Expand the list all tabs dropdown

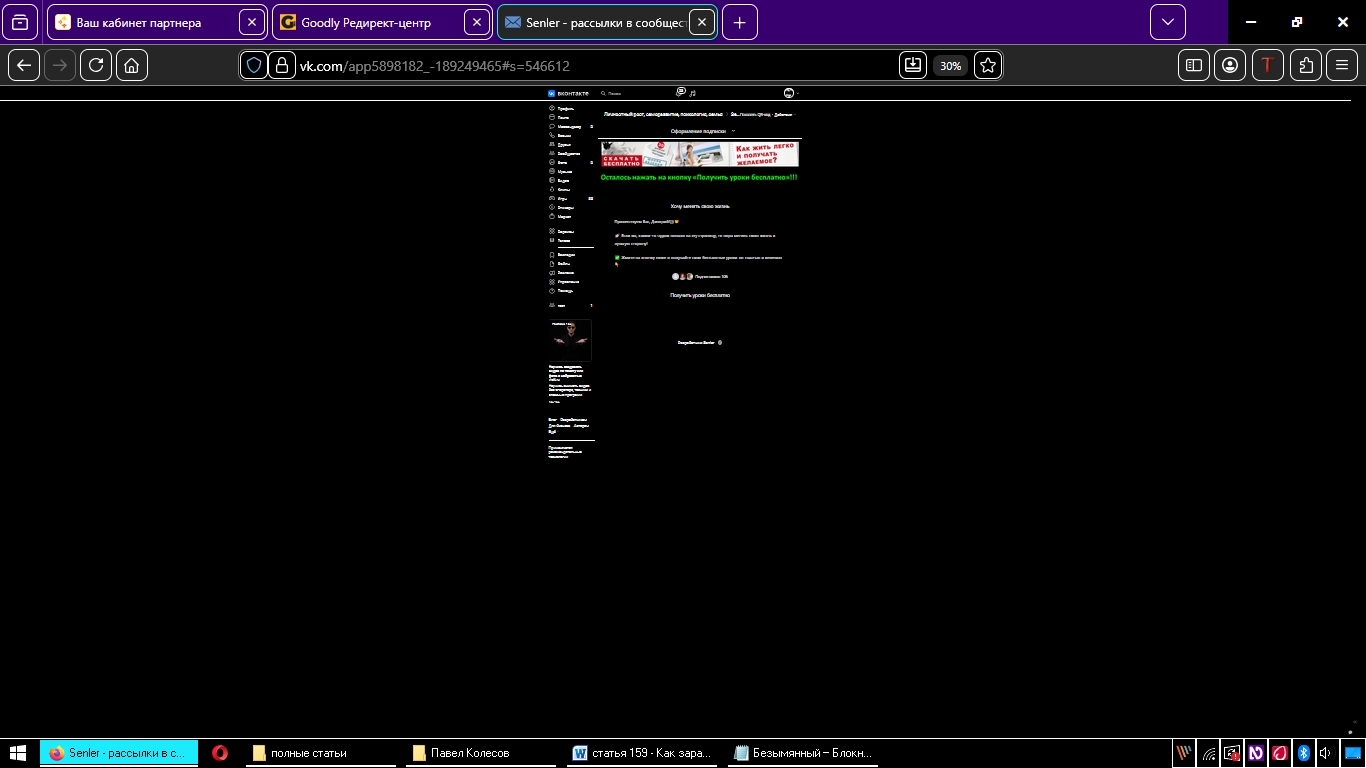pyautogui.click(x=1167, y=22)
